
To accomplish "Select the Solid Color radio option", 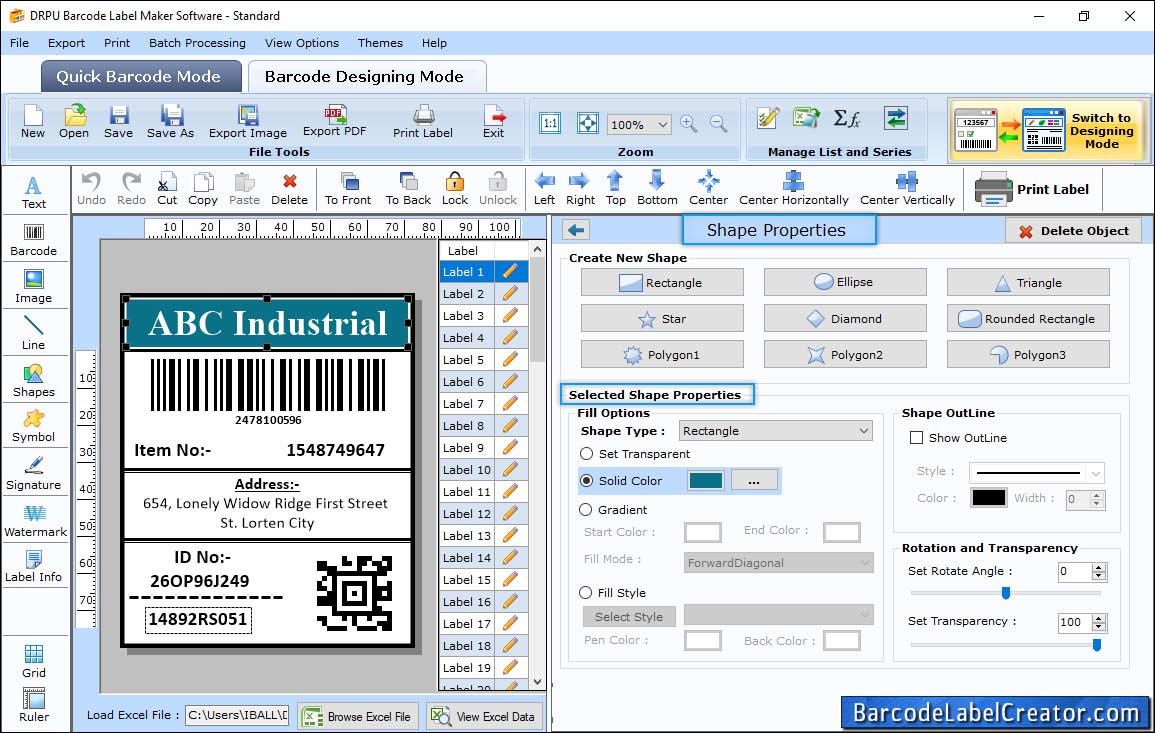I will (x=586, y=480).
